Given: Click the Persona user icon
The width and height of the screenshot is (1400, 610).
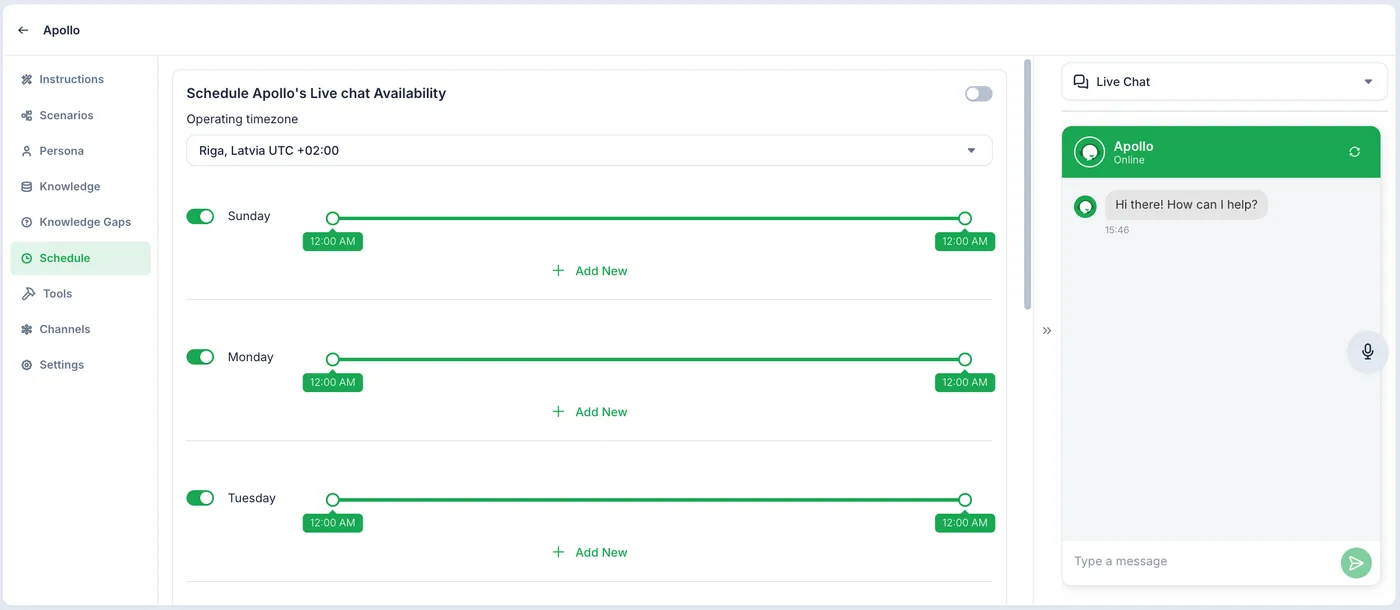Looking at the screenshot, I should coord(27,151).
